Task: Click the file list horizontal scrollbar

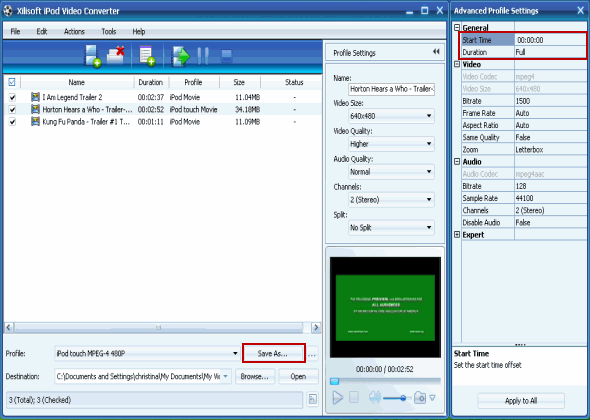Action: (158, 327)
